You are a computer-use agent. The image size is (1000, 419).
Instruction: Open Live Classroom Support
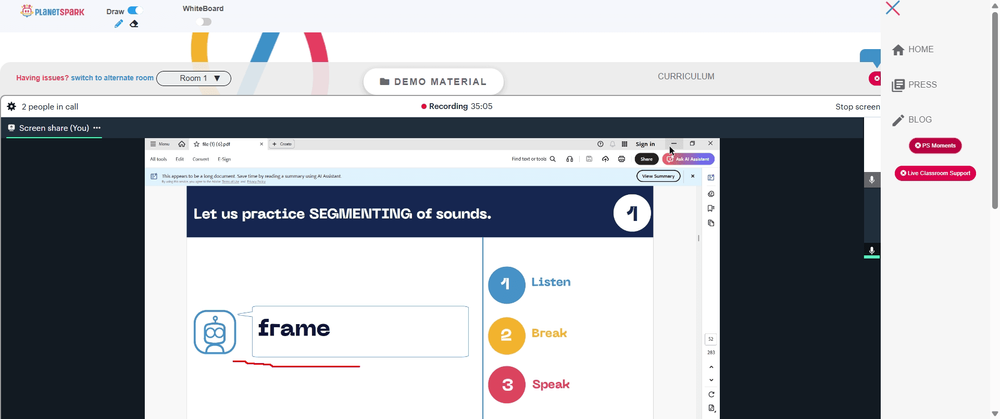935,173
